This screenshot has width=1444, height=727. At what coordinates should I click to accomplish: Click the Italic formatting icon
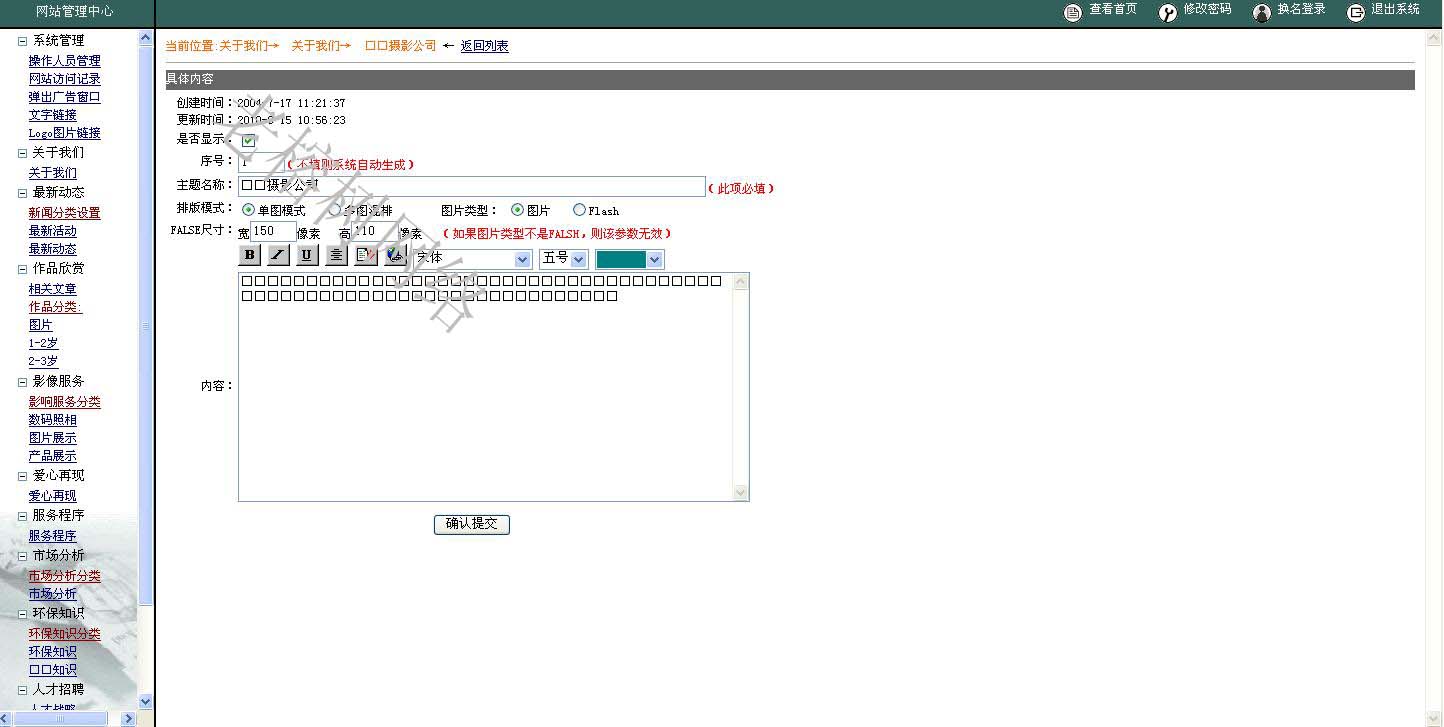(x=279, y=255)
